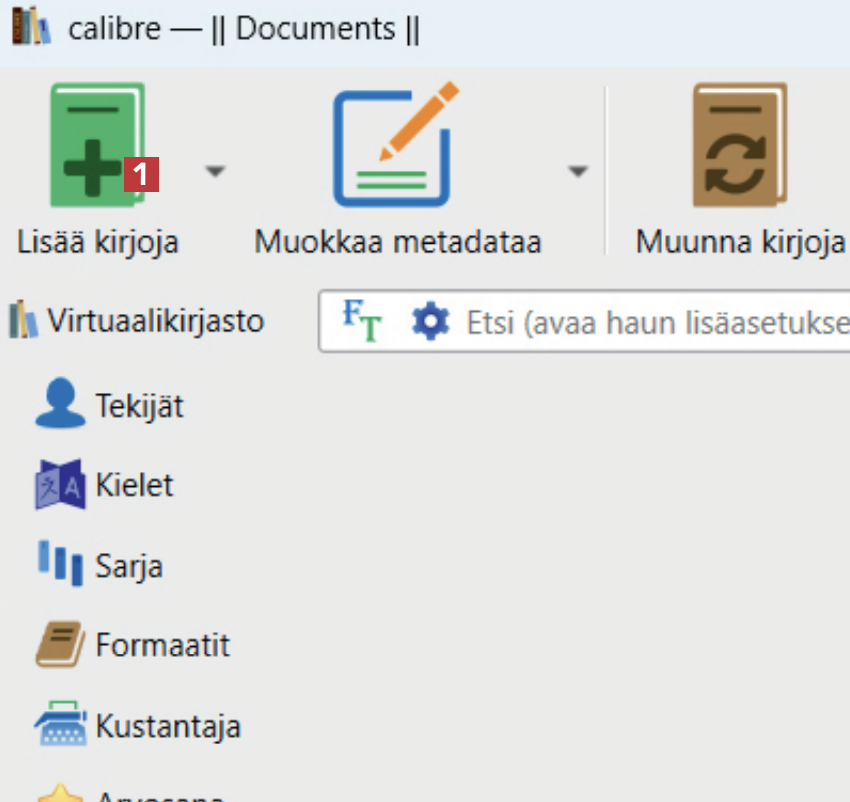Select Tekijät in the tag browser
The height and width of the screenshot is (802, 850).
[x=139, y=406]
